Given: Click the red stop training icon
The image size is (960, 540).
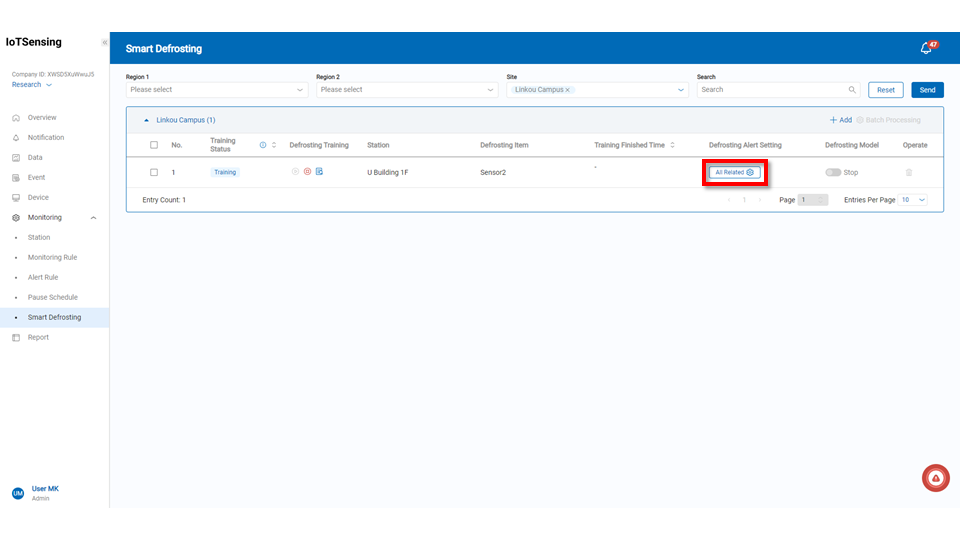Looking at the screenshot, I should point(307,172).
